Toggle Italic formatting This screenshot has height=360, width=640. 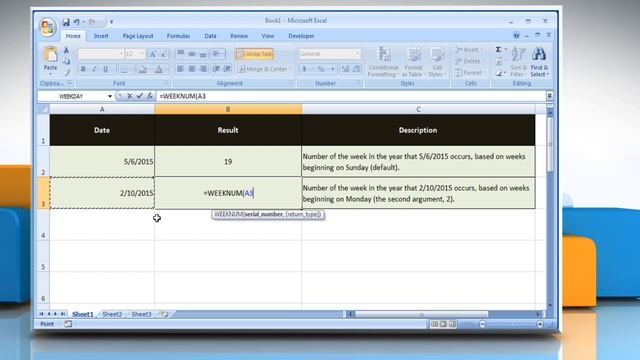click(x=94, y=69)
